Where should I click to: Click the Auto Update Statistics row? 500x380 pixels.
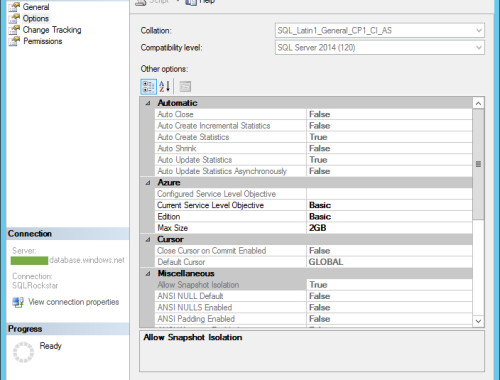click(313, 160)
